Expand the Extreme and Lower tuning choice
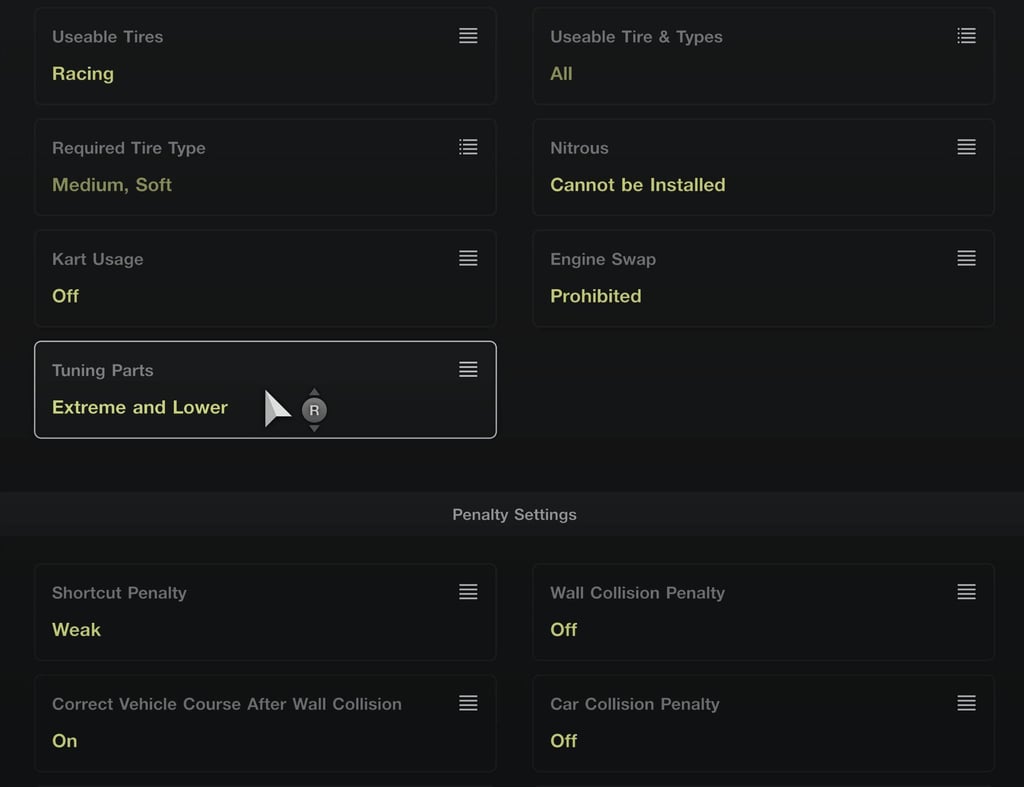 [x=140, y=407]
